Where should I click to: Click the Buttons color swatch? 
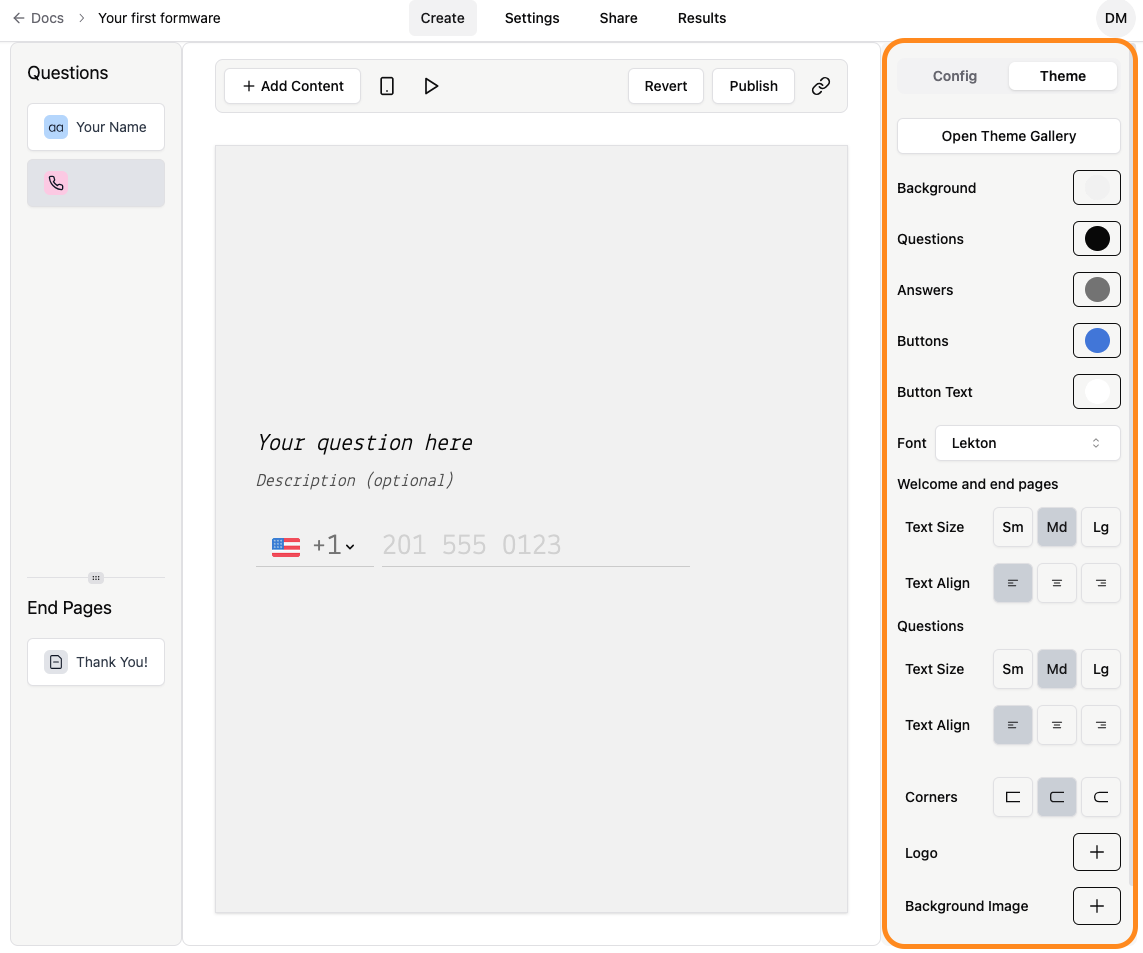click(1096, 340)
